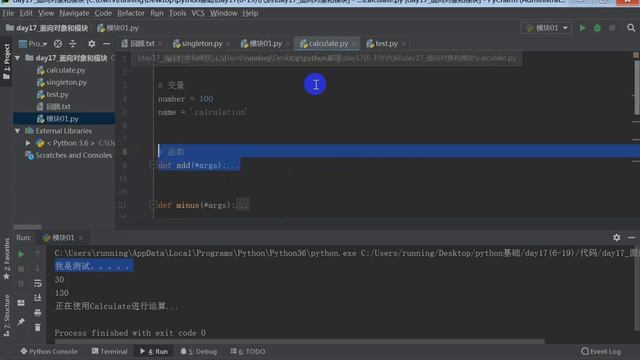This screenshot has height=360, width=640.
Task: Open the VCS menu
Action: coord(198,13)
